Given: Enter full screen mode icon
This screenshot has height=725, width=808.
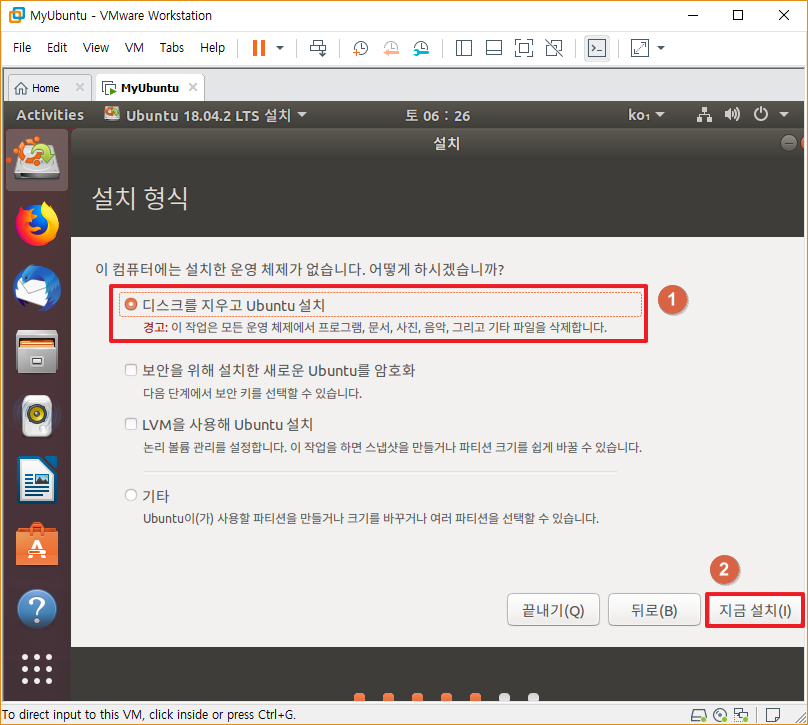Looking at the screenshot, I should coord(524,48).
